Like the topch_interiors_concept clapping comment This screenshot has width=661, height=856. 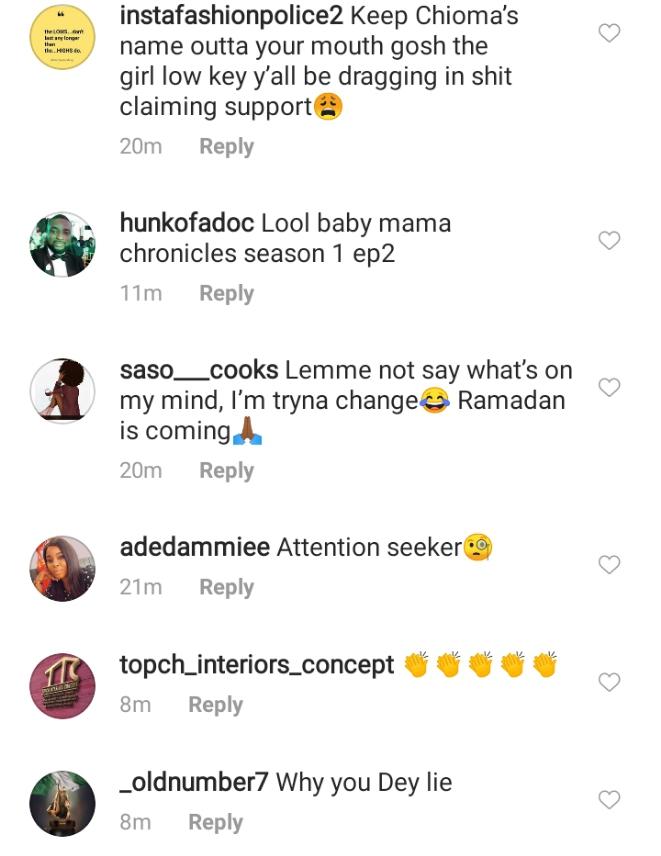(x=608, y=682)
